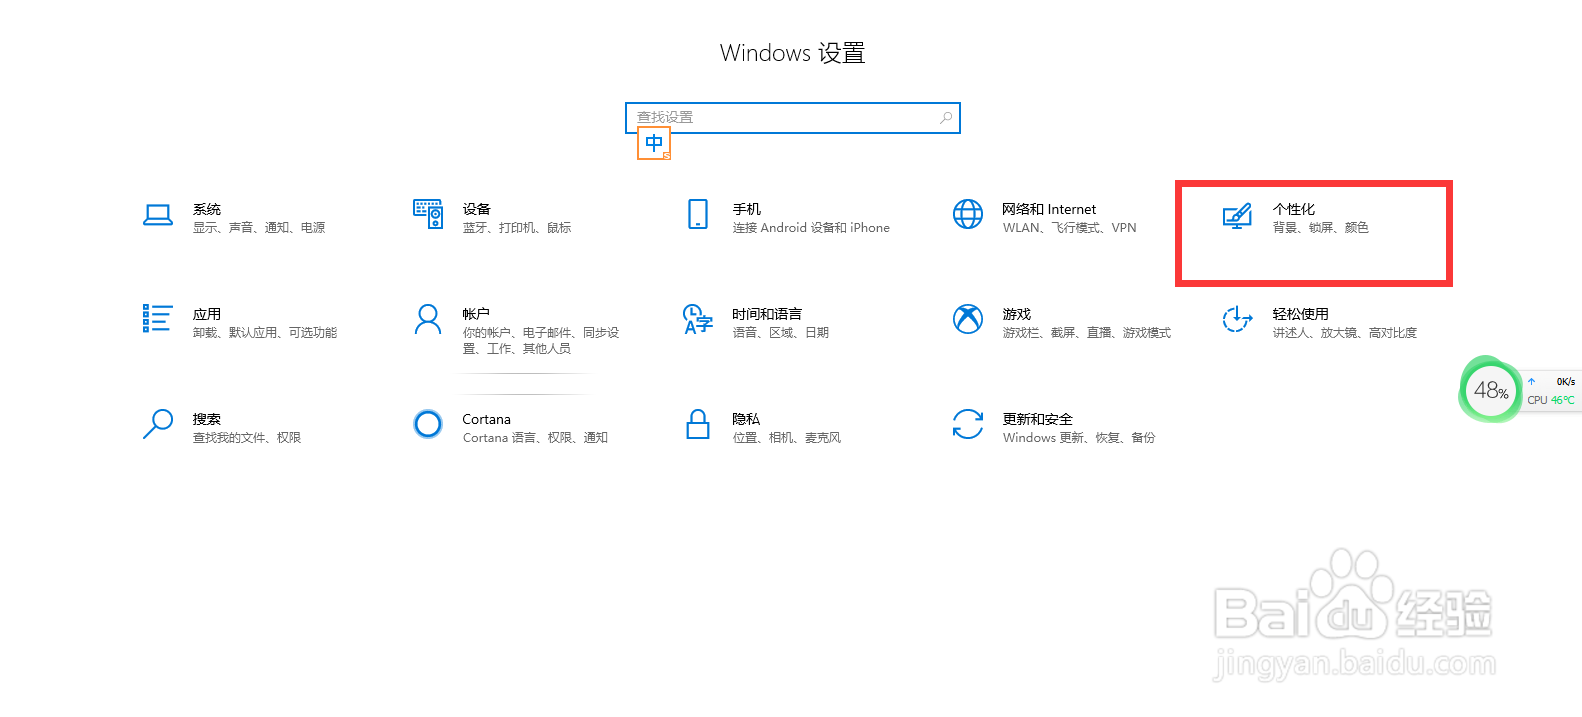
Task: Click the 中 input method indicator
Action: tap(654, 144)
